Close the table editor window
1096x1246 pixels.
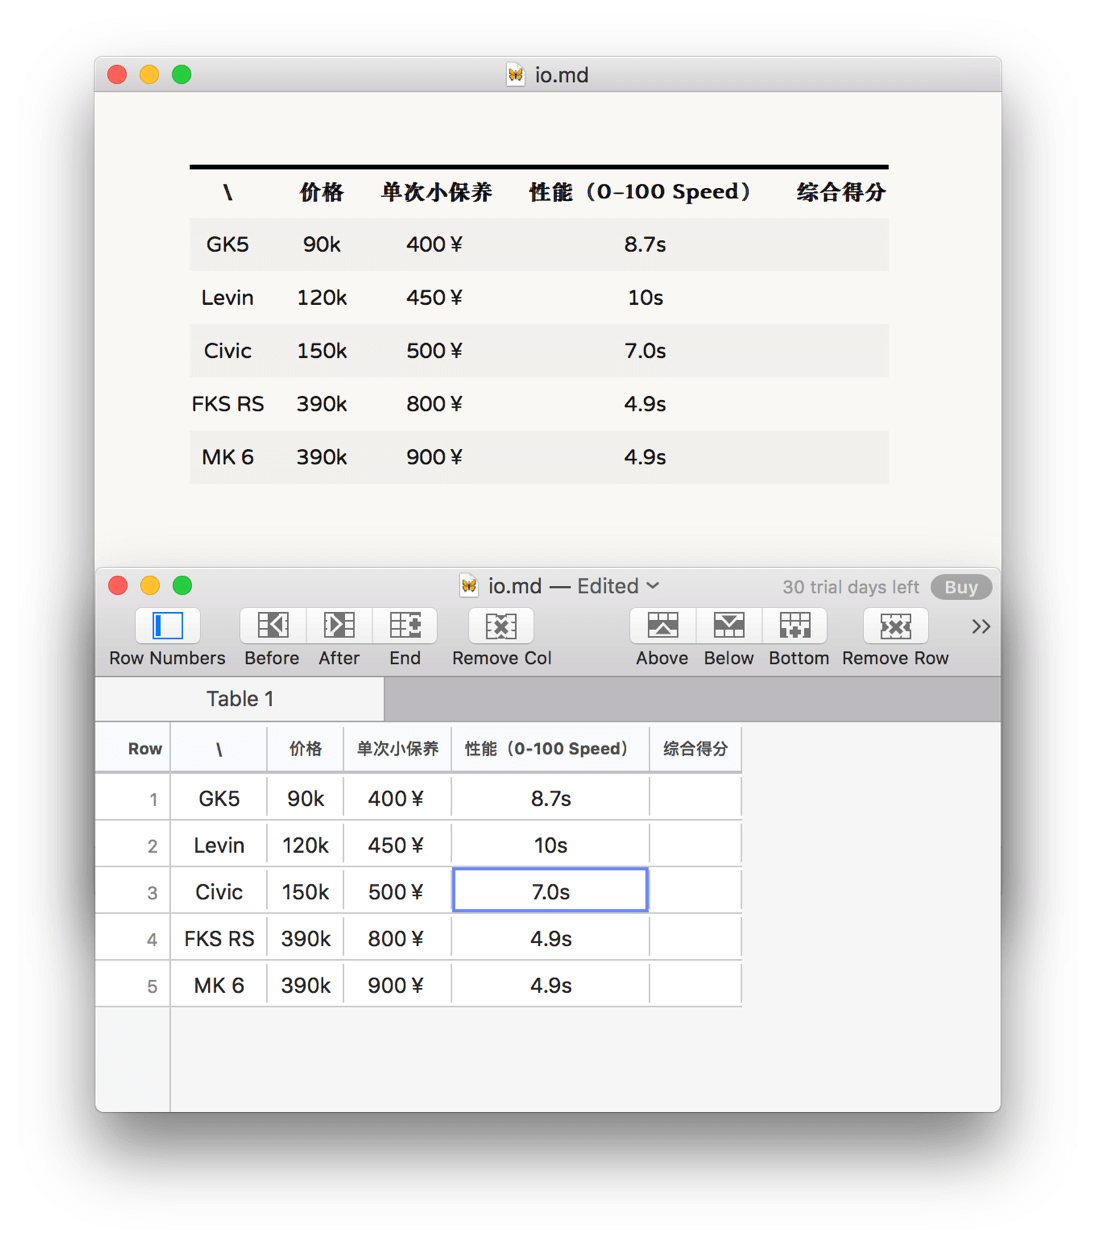click(118, 586)
